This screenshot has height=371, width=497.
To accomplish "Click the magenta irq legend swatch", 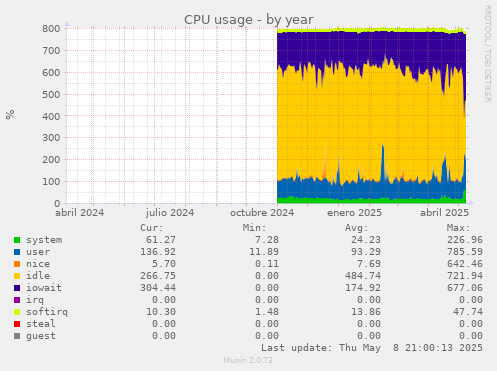I will 17,300.
